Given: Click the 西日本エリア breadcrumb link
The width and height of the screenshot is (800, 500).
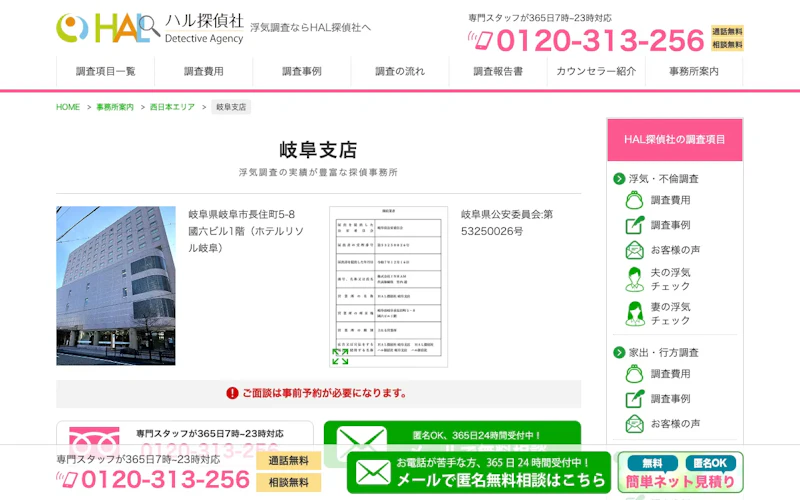Looking at the screenshot, I should (x=172, y=107).
